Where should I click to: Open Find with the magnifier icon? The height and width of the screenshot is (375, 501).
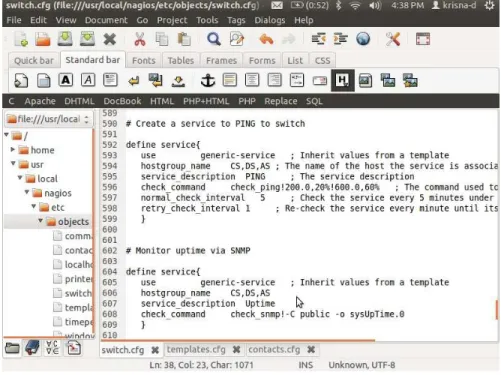(214, 39)
